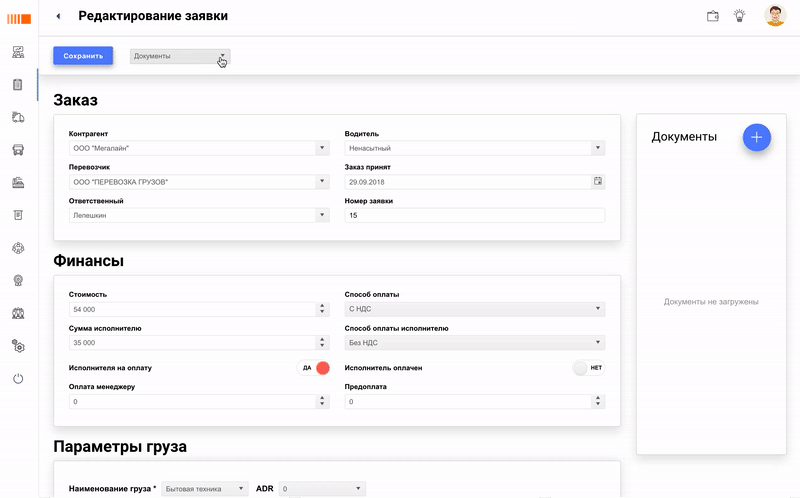
Task: Click the settings gear icon in the sidebar
Action: (x=18, y=346)
